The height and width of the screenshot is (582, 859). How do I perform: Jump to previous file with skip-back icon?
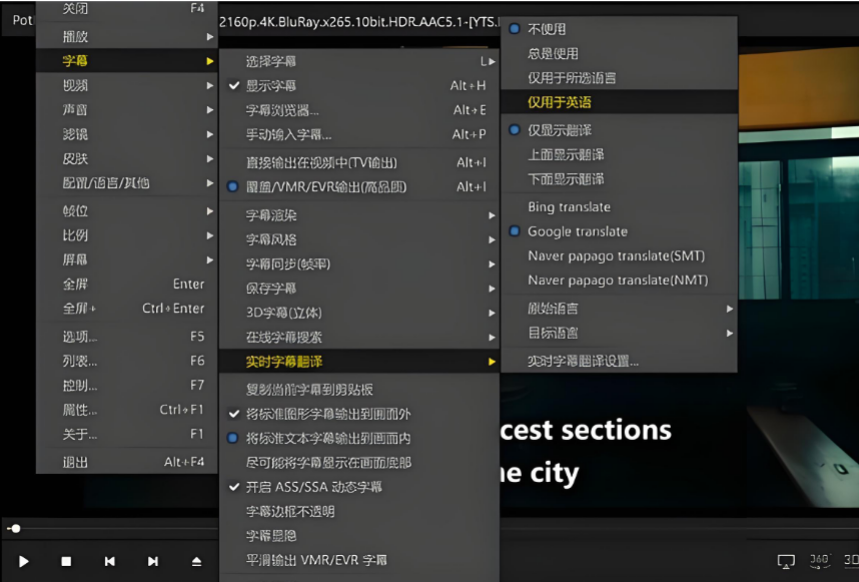coord(110,562)
